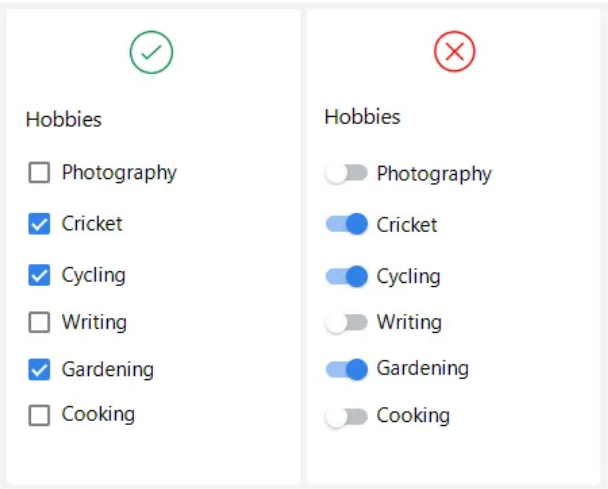Check the Photography checkbox
The height and width of the screenshot is (489, 608).
tap(39, 172)
